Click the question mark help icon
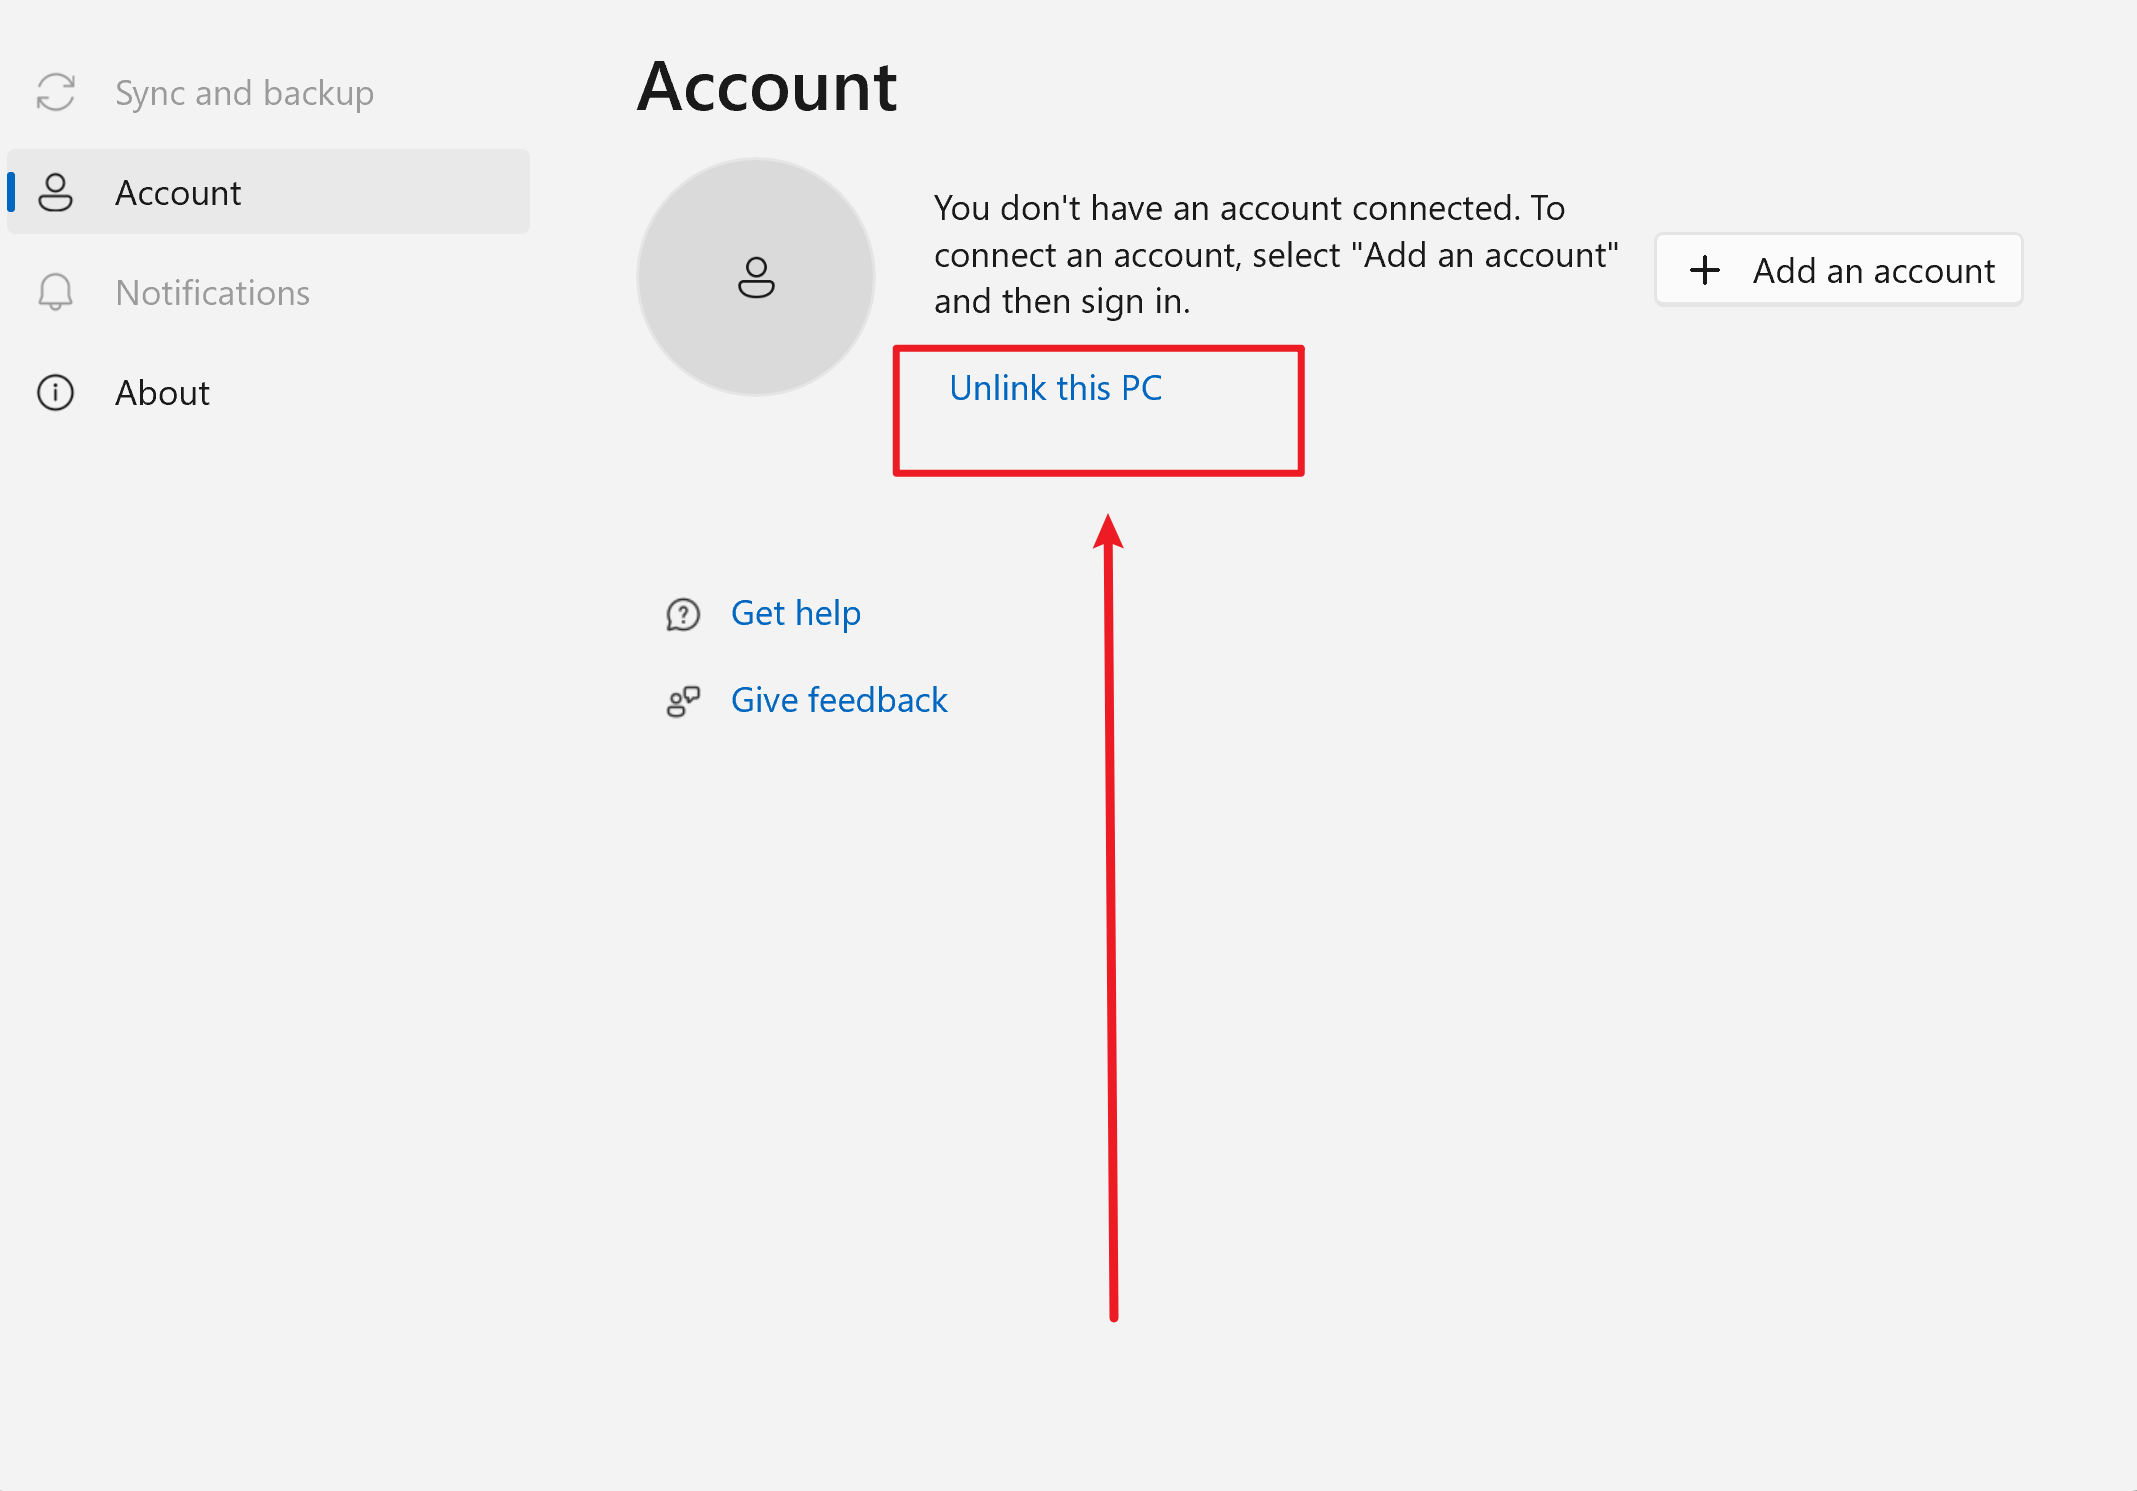Screen dimensions: 2137x1491 [683, 614]
